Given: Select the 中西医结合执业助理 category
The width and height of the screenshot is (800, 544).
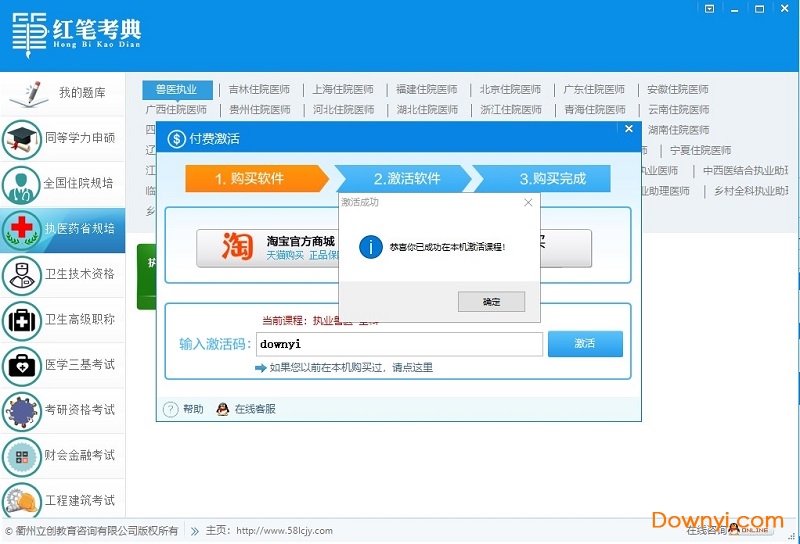Looking at the screenshot, I should pyautogui.click(x=745, y=171).
